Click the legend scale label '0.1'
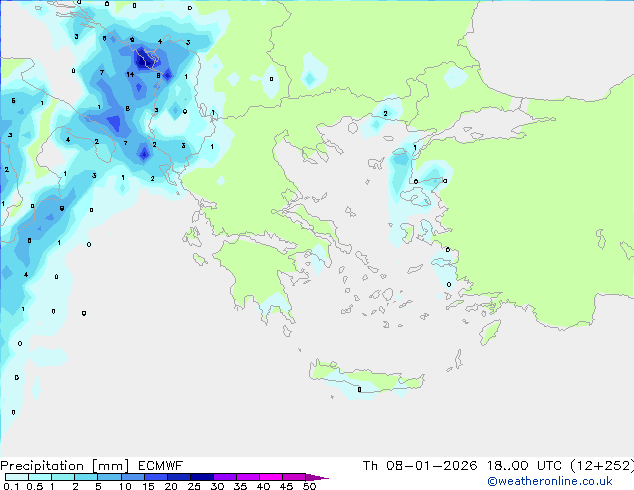Image resolution: width=634 pixels, height=490 pixels. (x=11, y=486)
